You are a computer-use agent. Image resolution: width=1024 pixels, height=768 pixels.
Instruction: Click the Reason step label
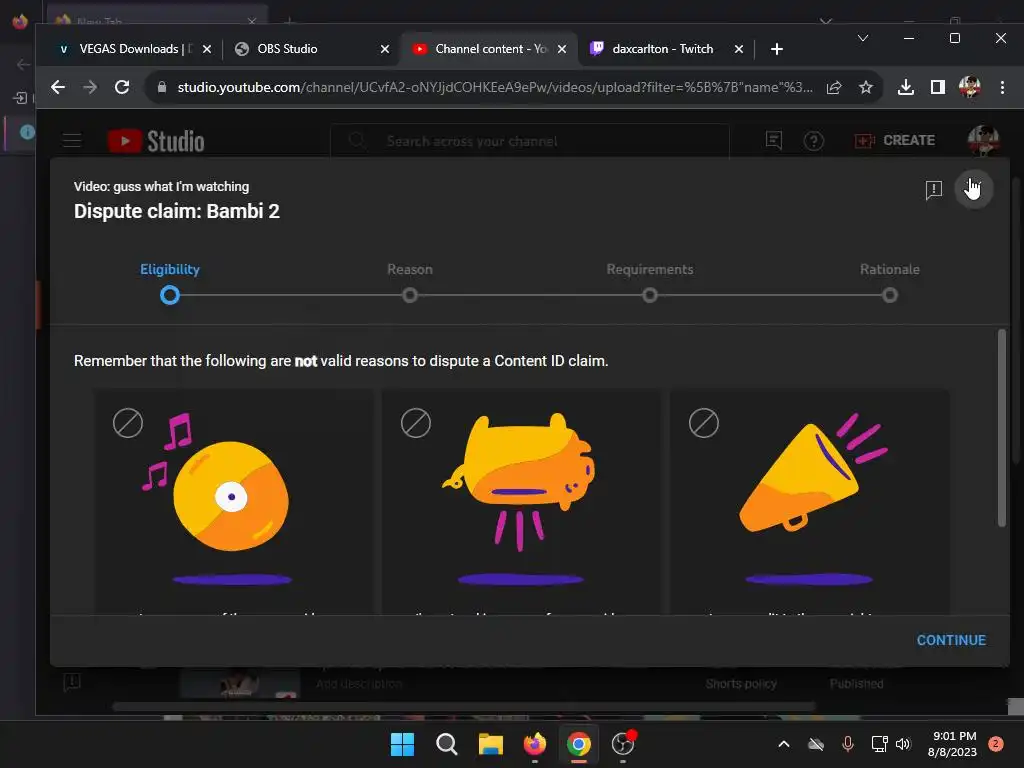point(410,269)
